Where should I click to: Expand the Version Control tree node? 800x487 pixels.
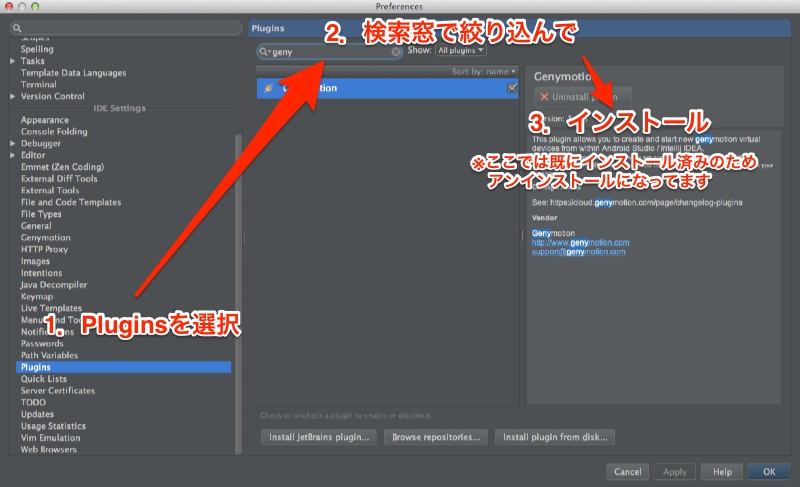click(x=13, y=96)
